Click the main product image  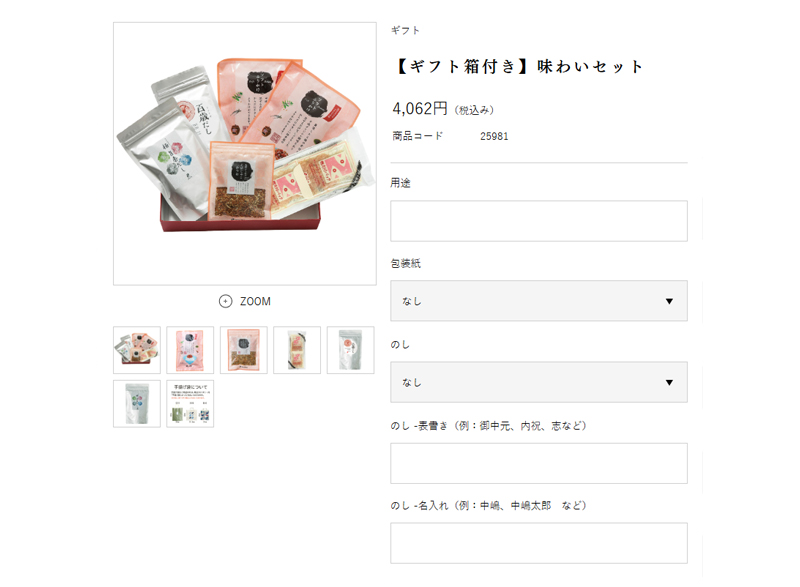[245, 154]
